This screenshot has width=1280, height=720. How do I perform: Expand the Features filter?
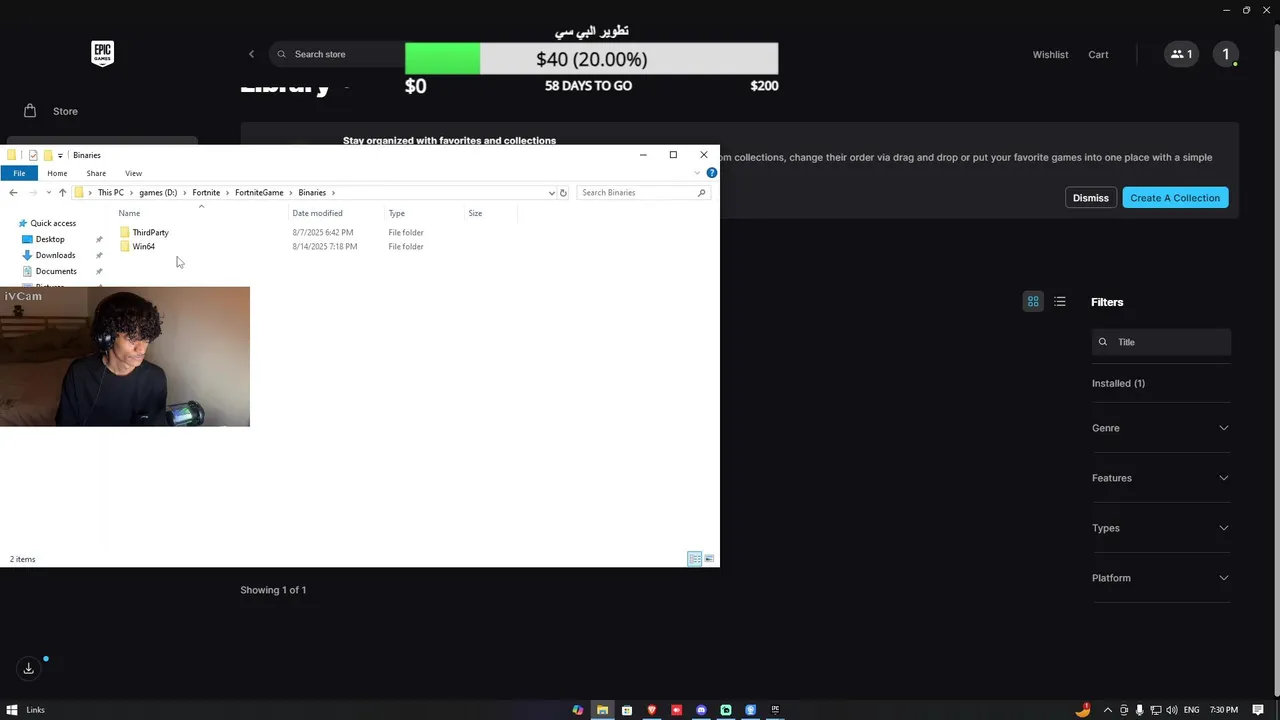point(1160,478)
